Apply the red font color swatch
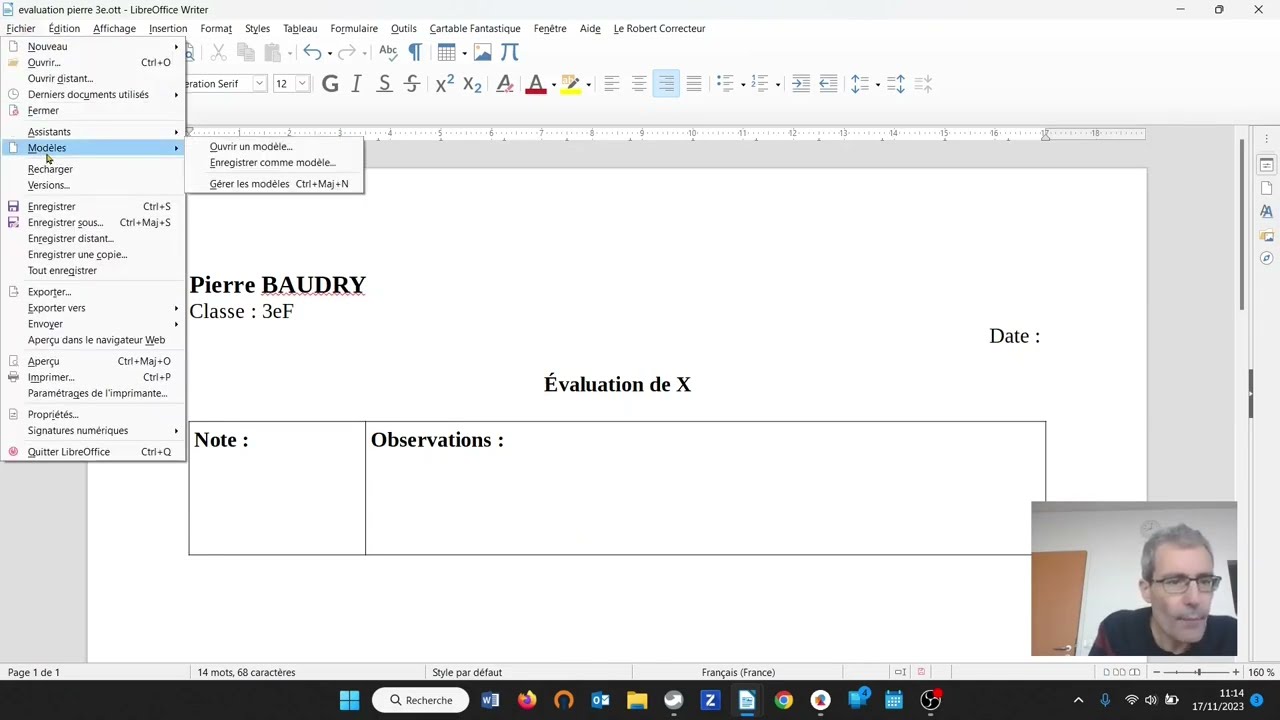1280x720 pixels. coord(536,84)
